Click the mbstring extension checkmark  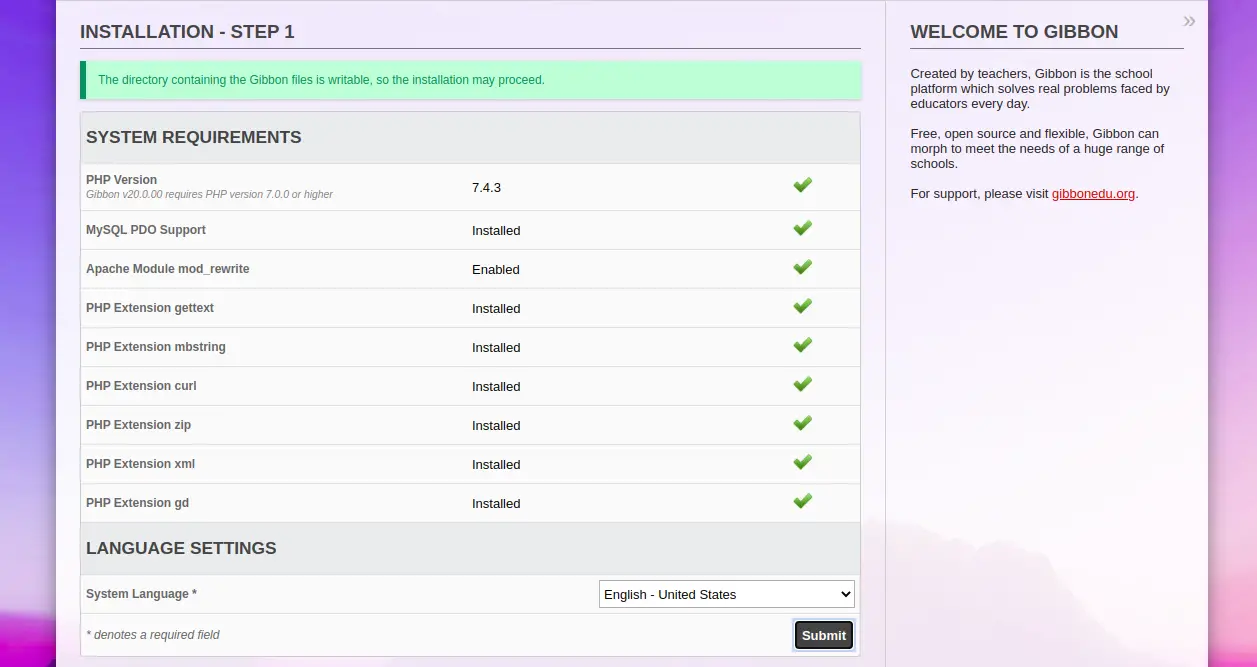(x=802, y=345)
